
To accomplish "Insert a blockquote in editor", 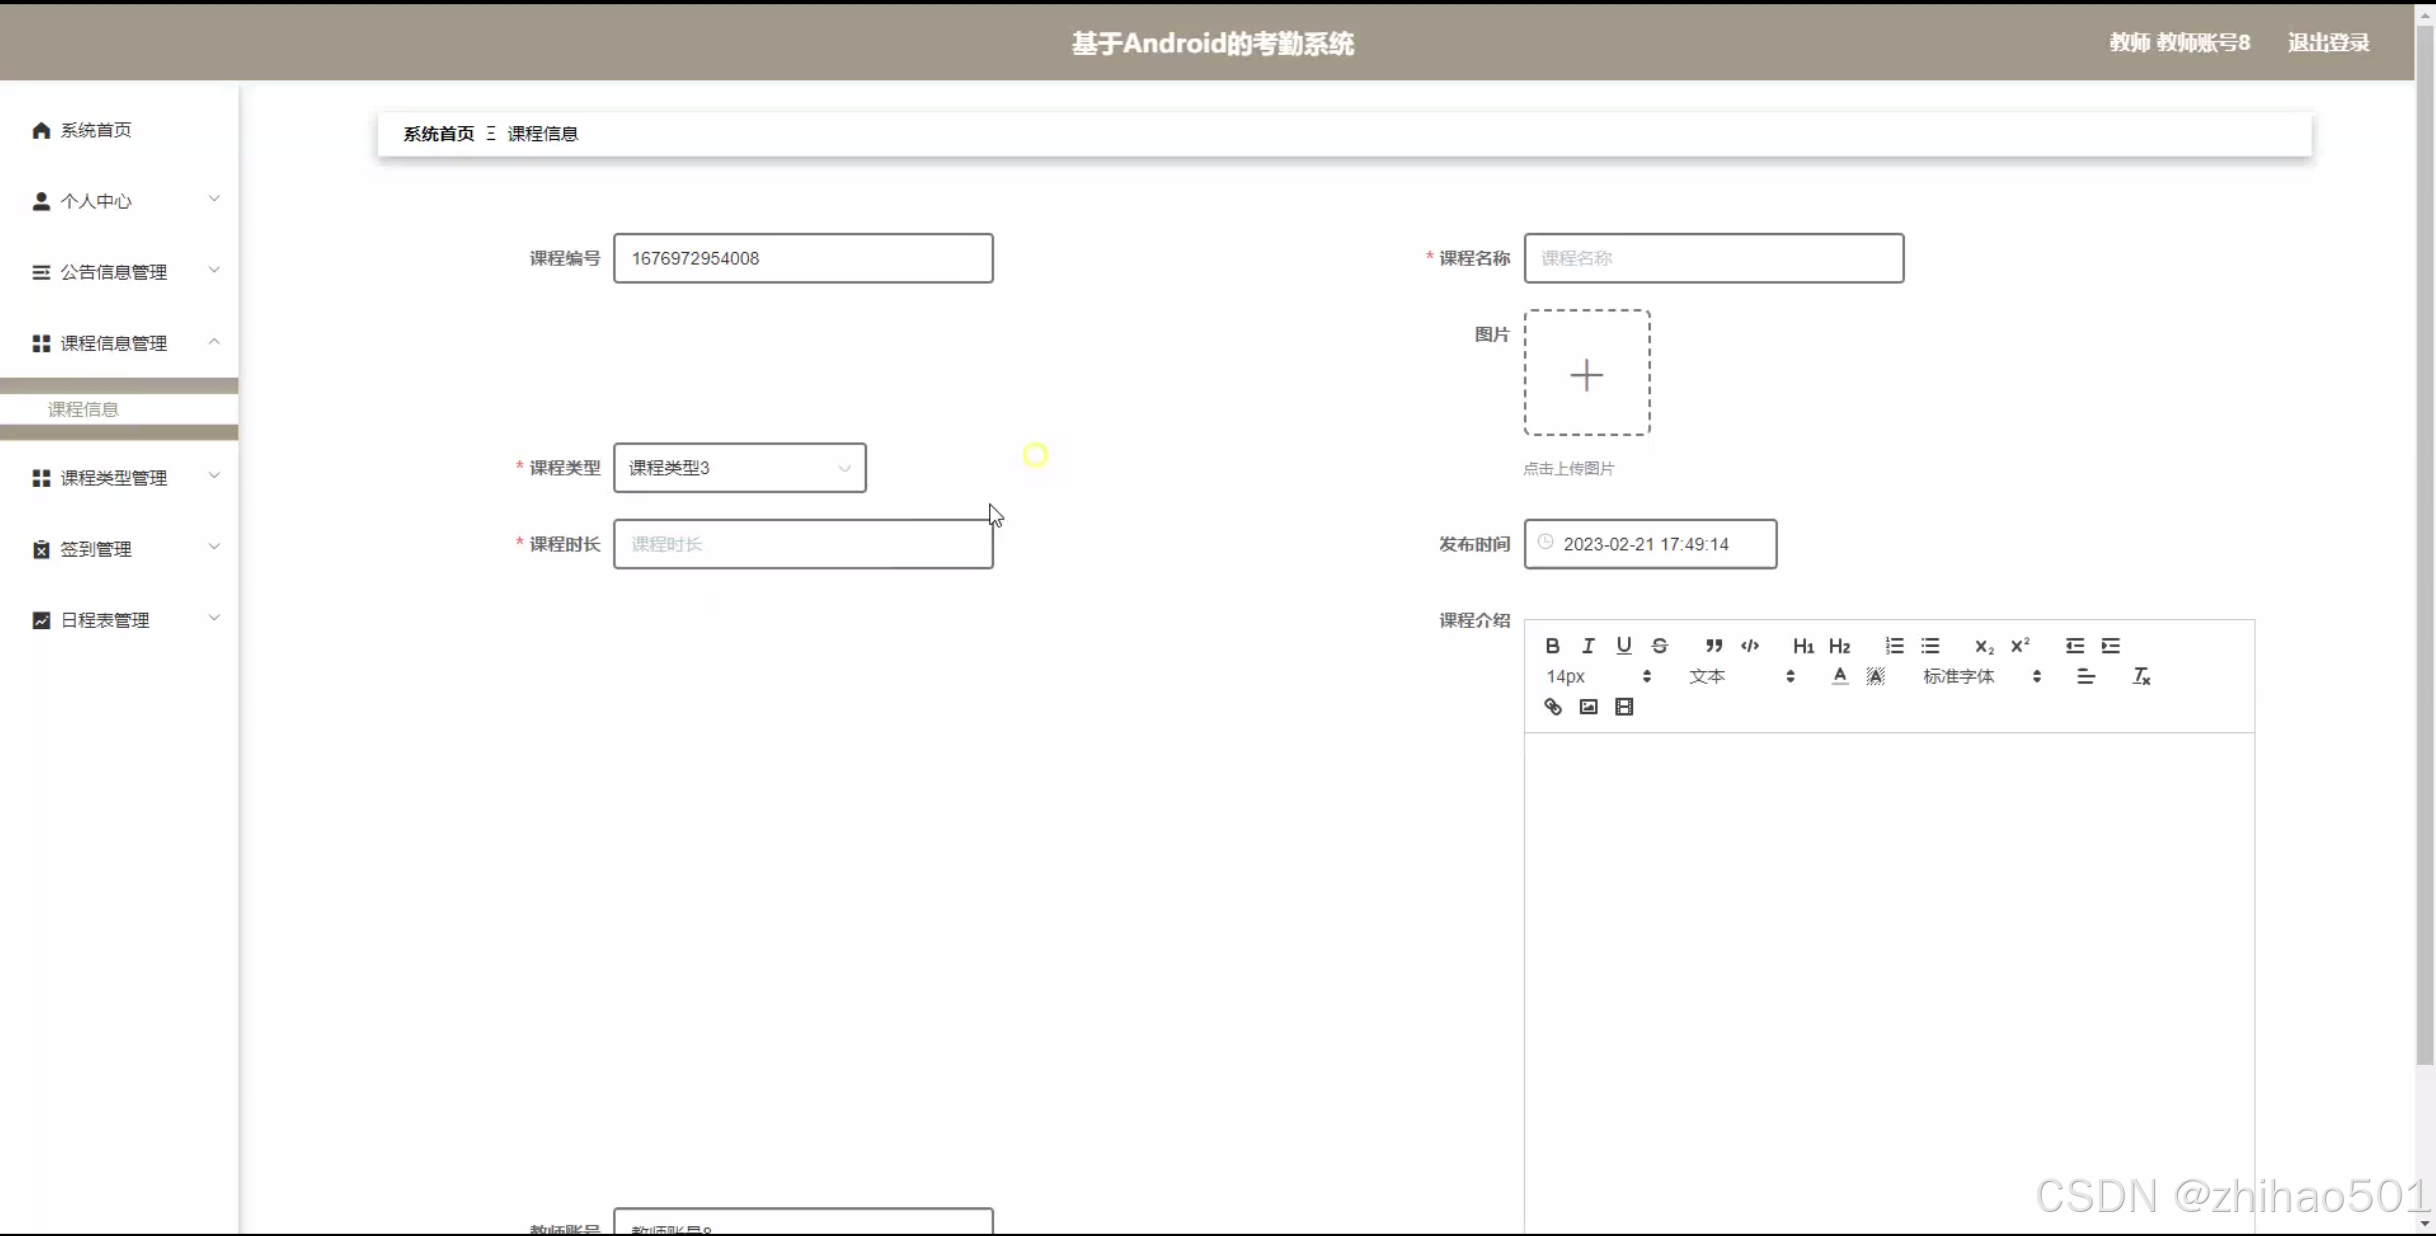I will tap(1714, 646).
